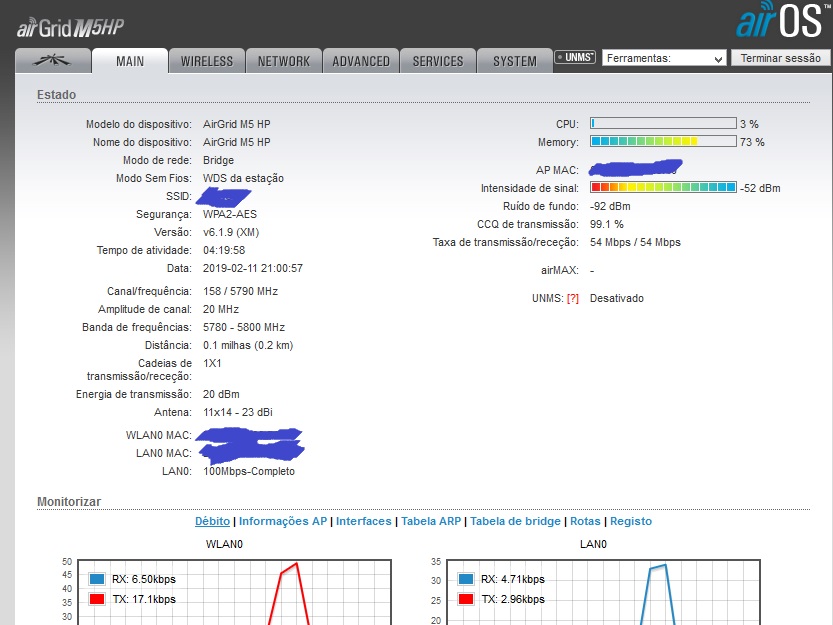Image resolution: width=833 pixels, height=625 pixels.
Task: Select the uptime value 04:19:58
Action: (224, 250)
